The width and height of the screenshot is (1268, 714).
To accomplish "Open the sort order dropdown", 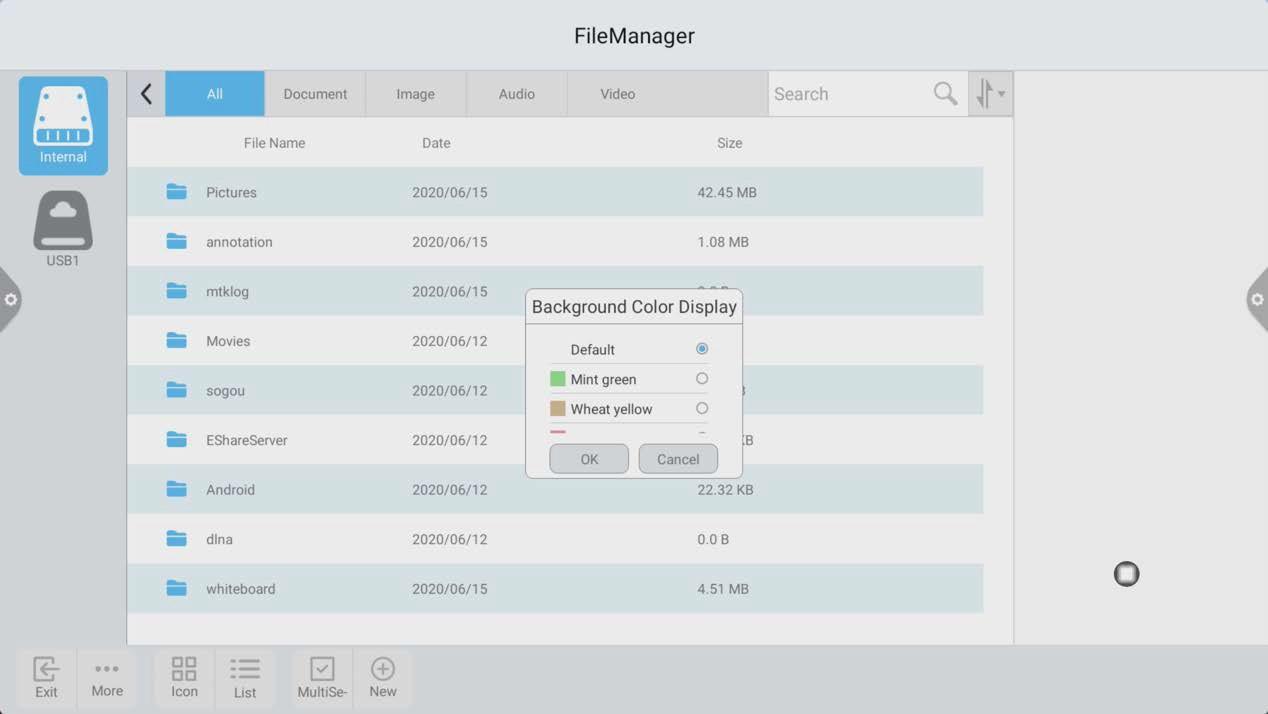I will (x=990, y=94).
